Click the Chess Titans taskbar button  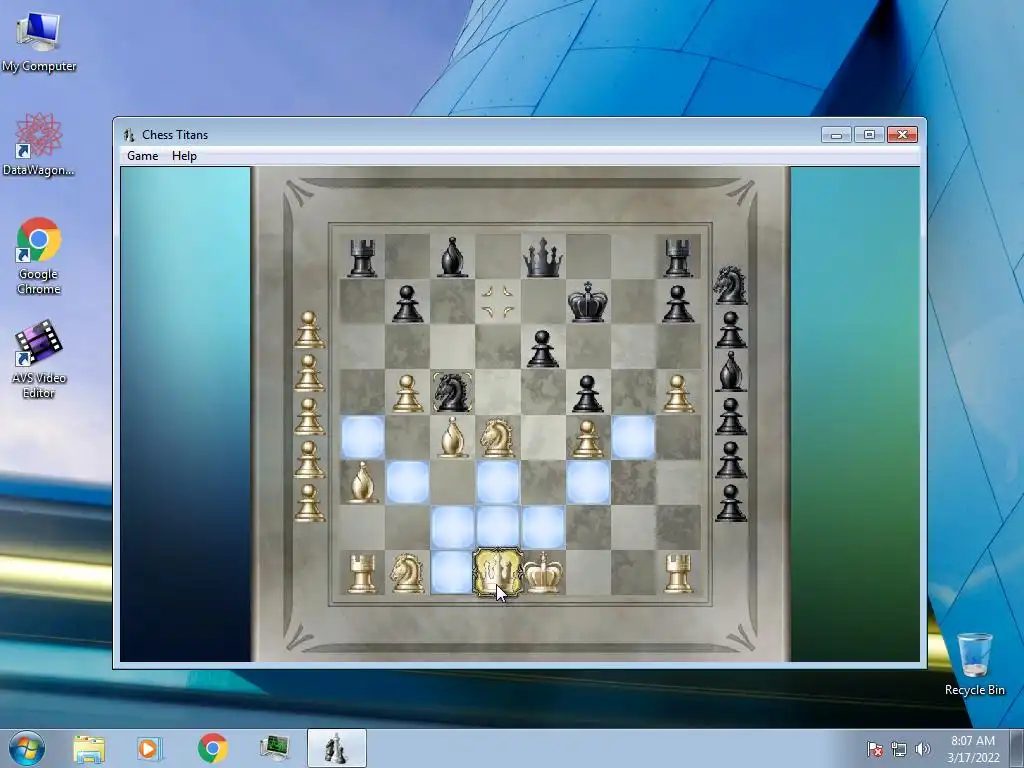pos(336,748)
